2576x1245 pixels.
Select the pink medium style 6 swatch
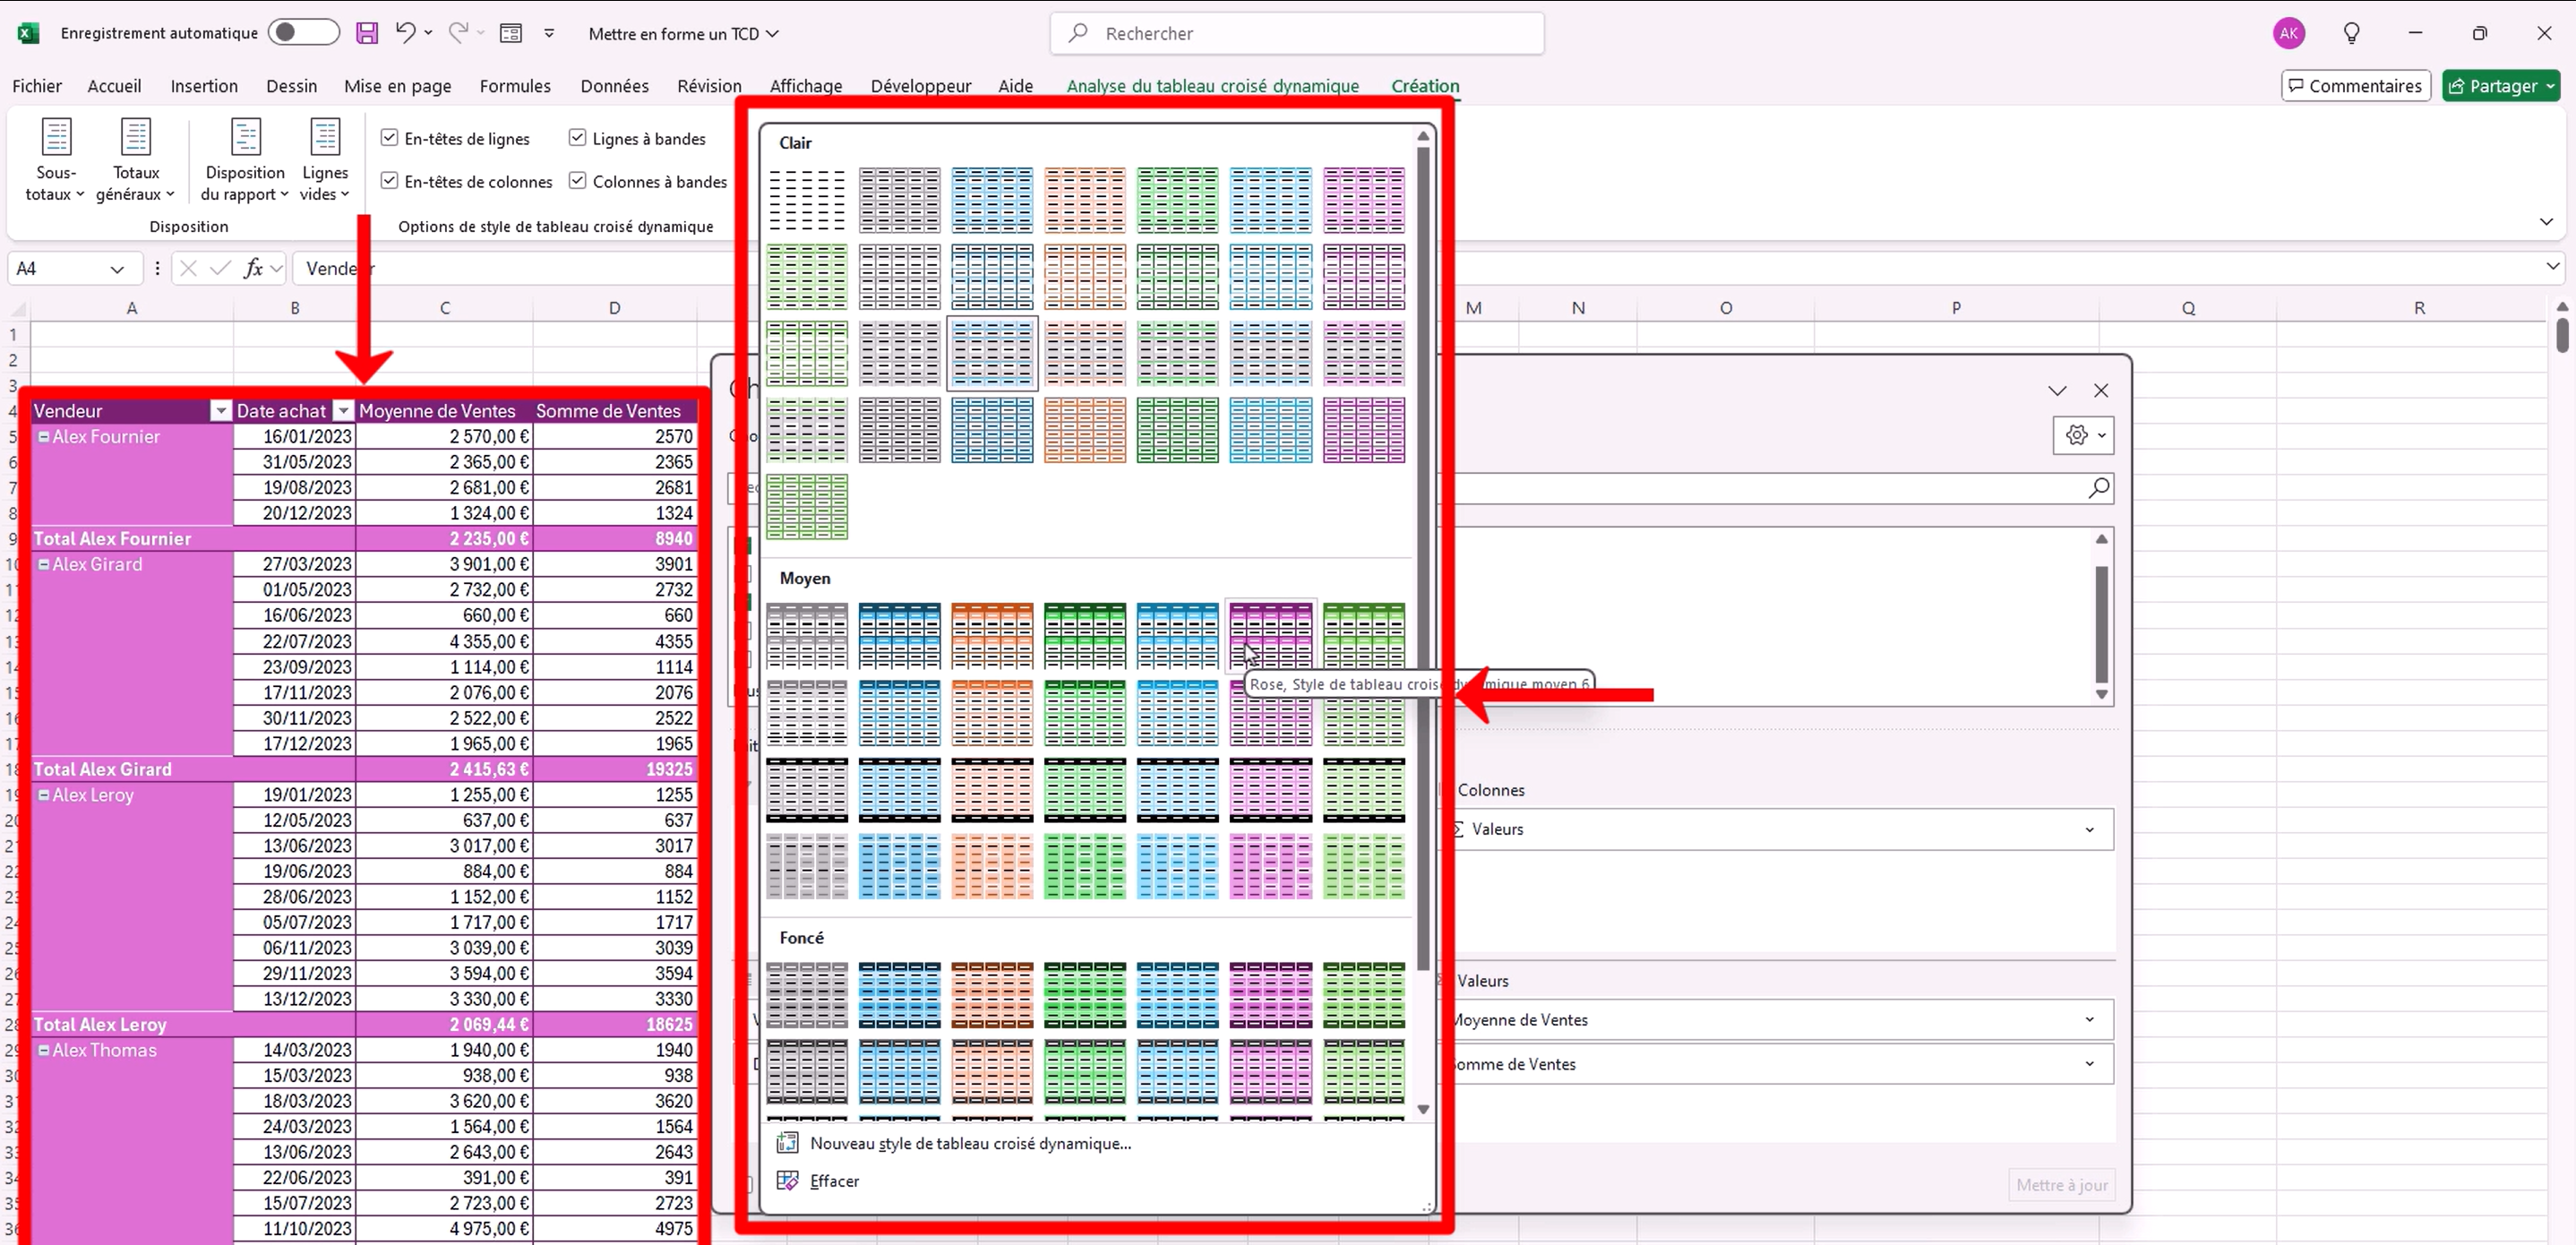point(1270,634)
